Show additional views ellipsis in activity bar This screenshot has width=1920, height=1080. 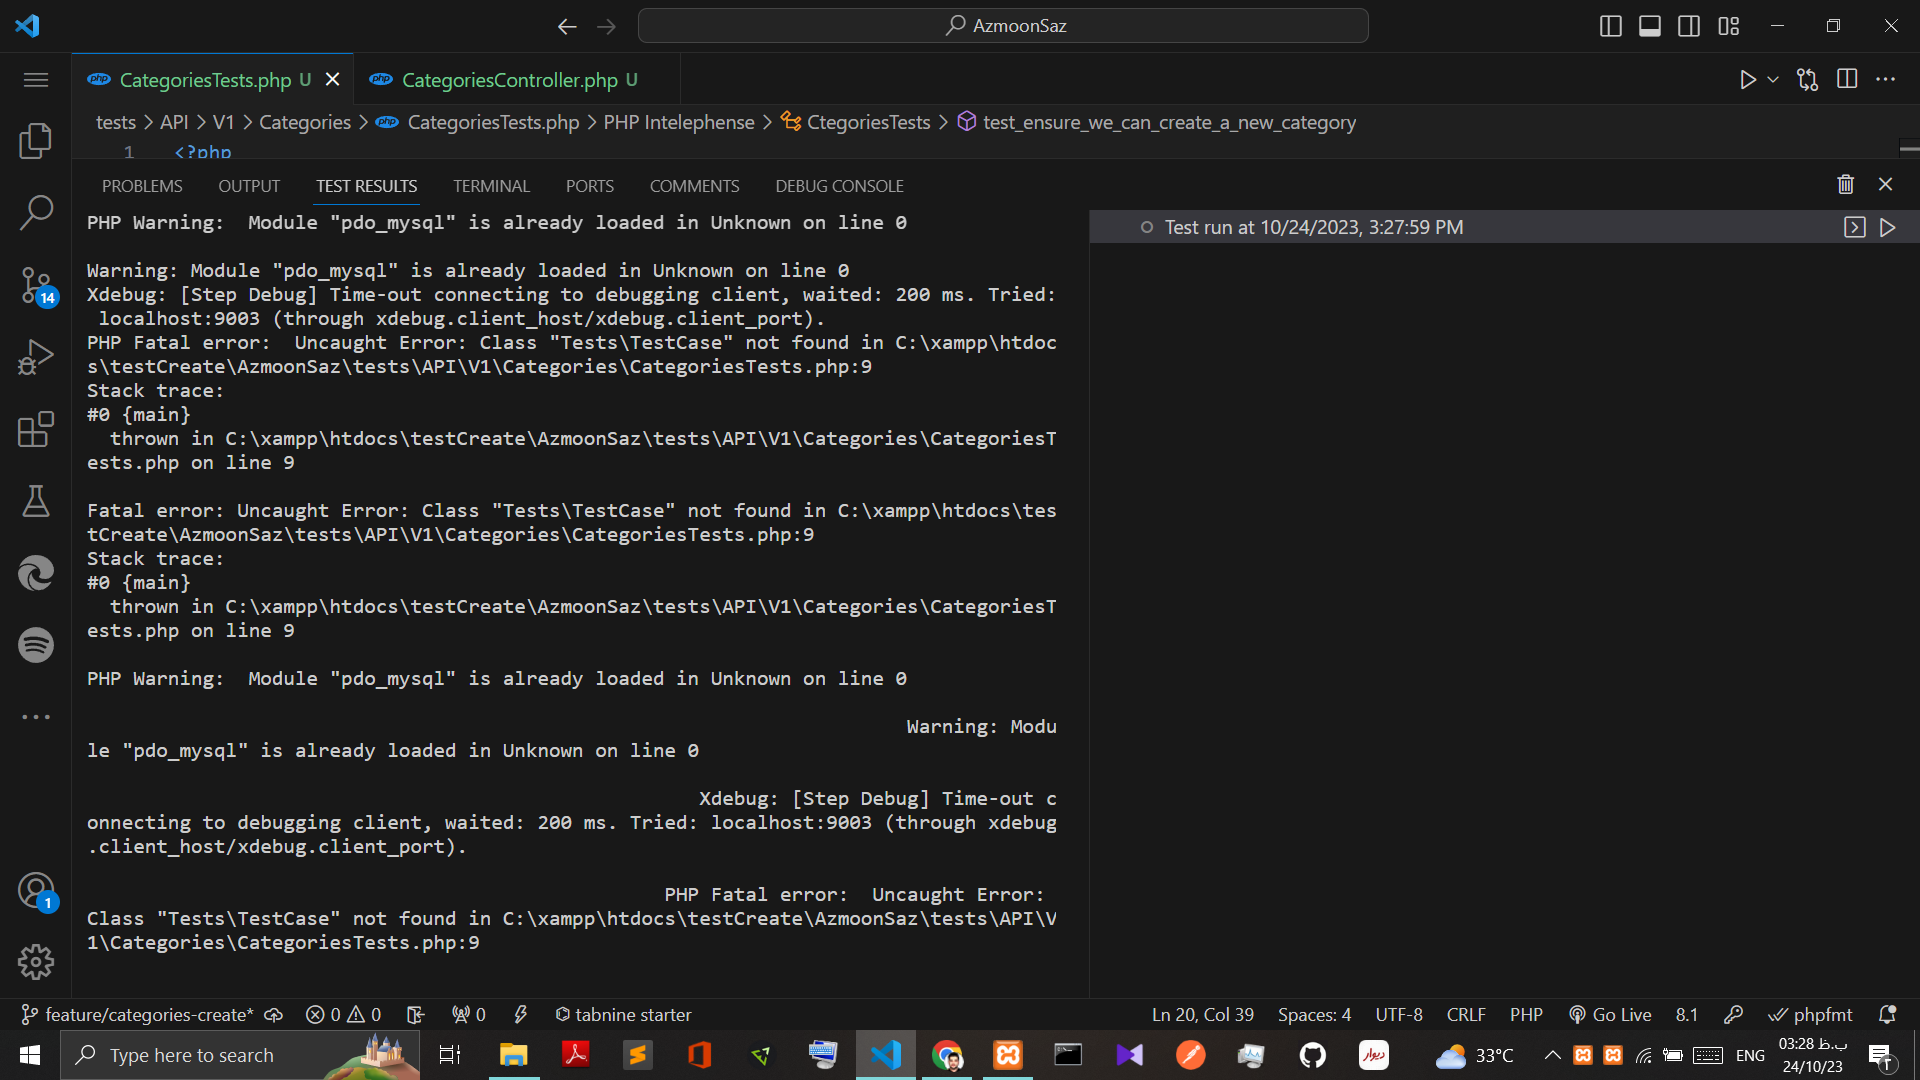(x=36, y=717)
